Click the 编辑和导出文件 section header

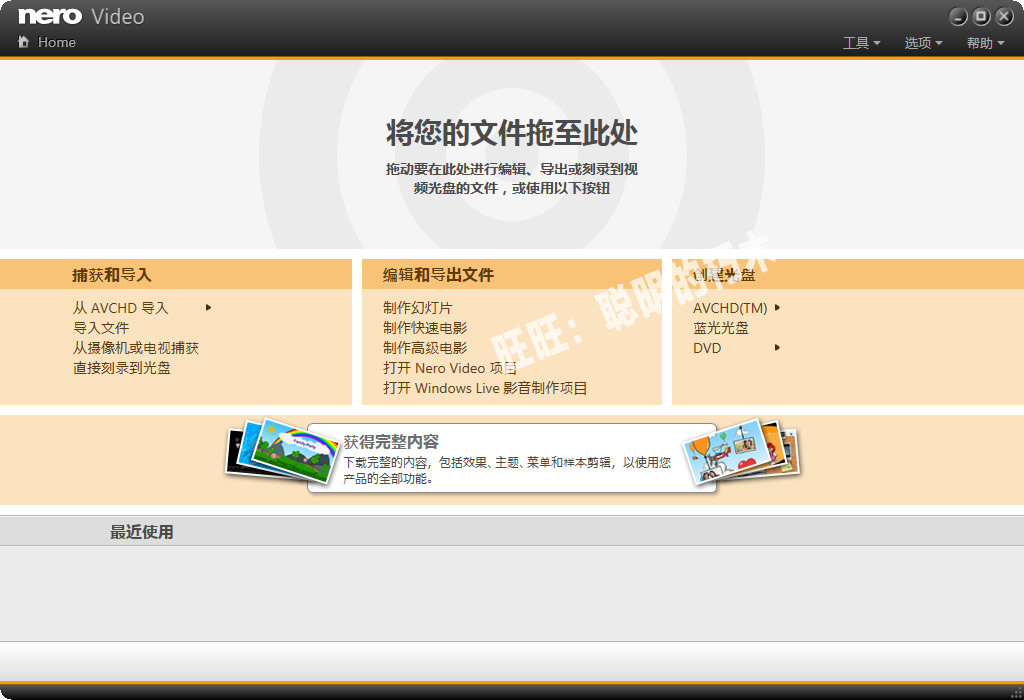[438, 275]
